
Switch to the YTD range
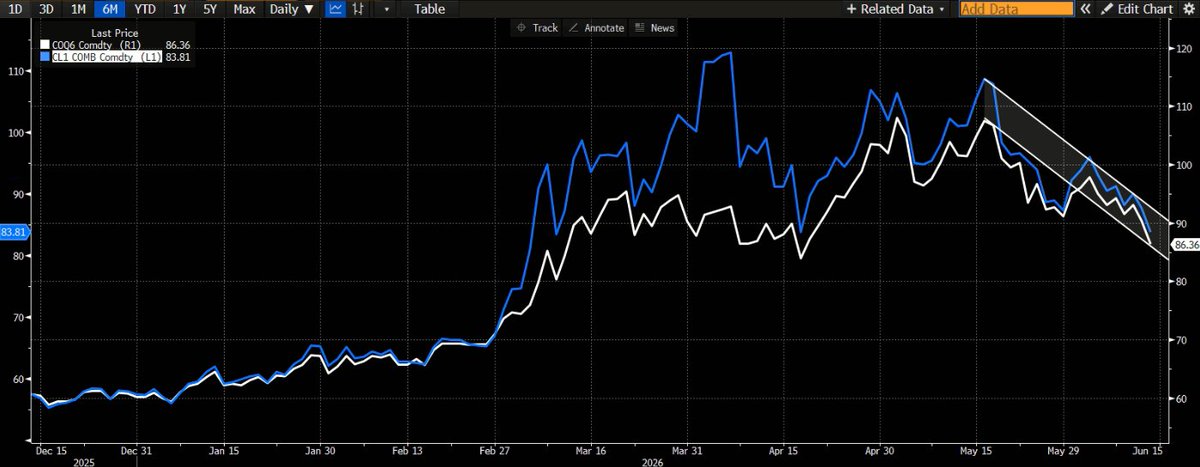pyautogui.click(x=144, y=9)
